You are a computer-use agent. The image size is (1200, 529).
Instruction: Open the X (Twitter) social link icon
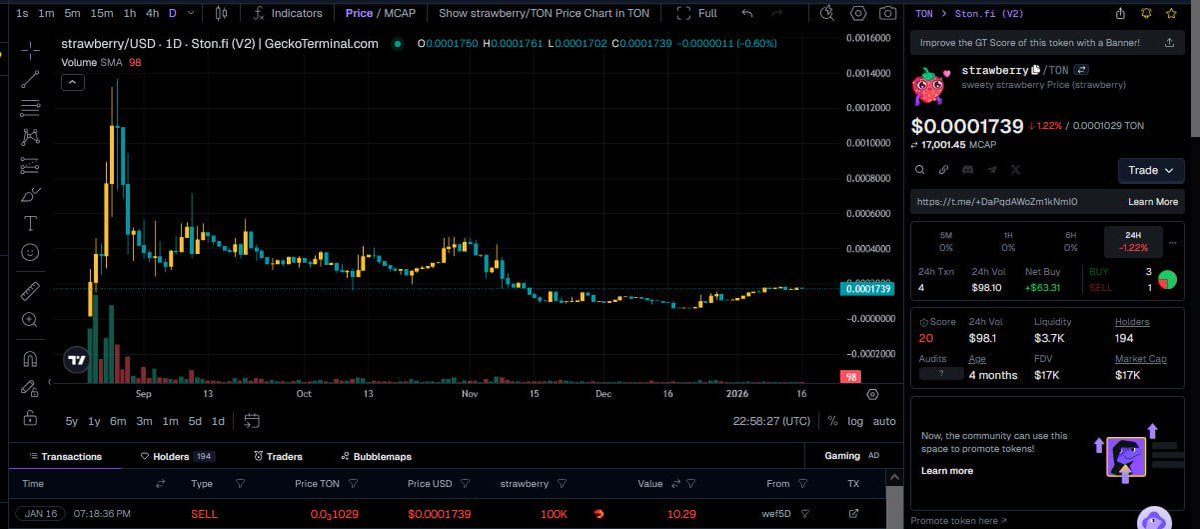pyautogui.click(x=1015, y=170)
